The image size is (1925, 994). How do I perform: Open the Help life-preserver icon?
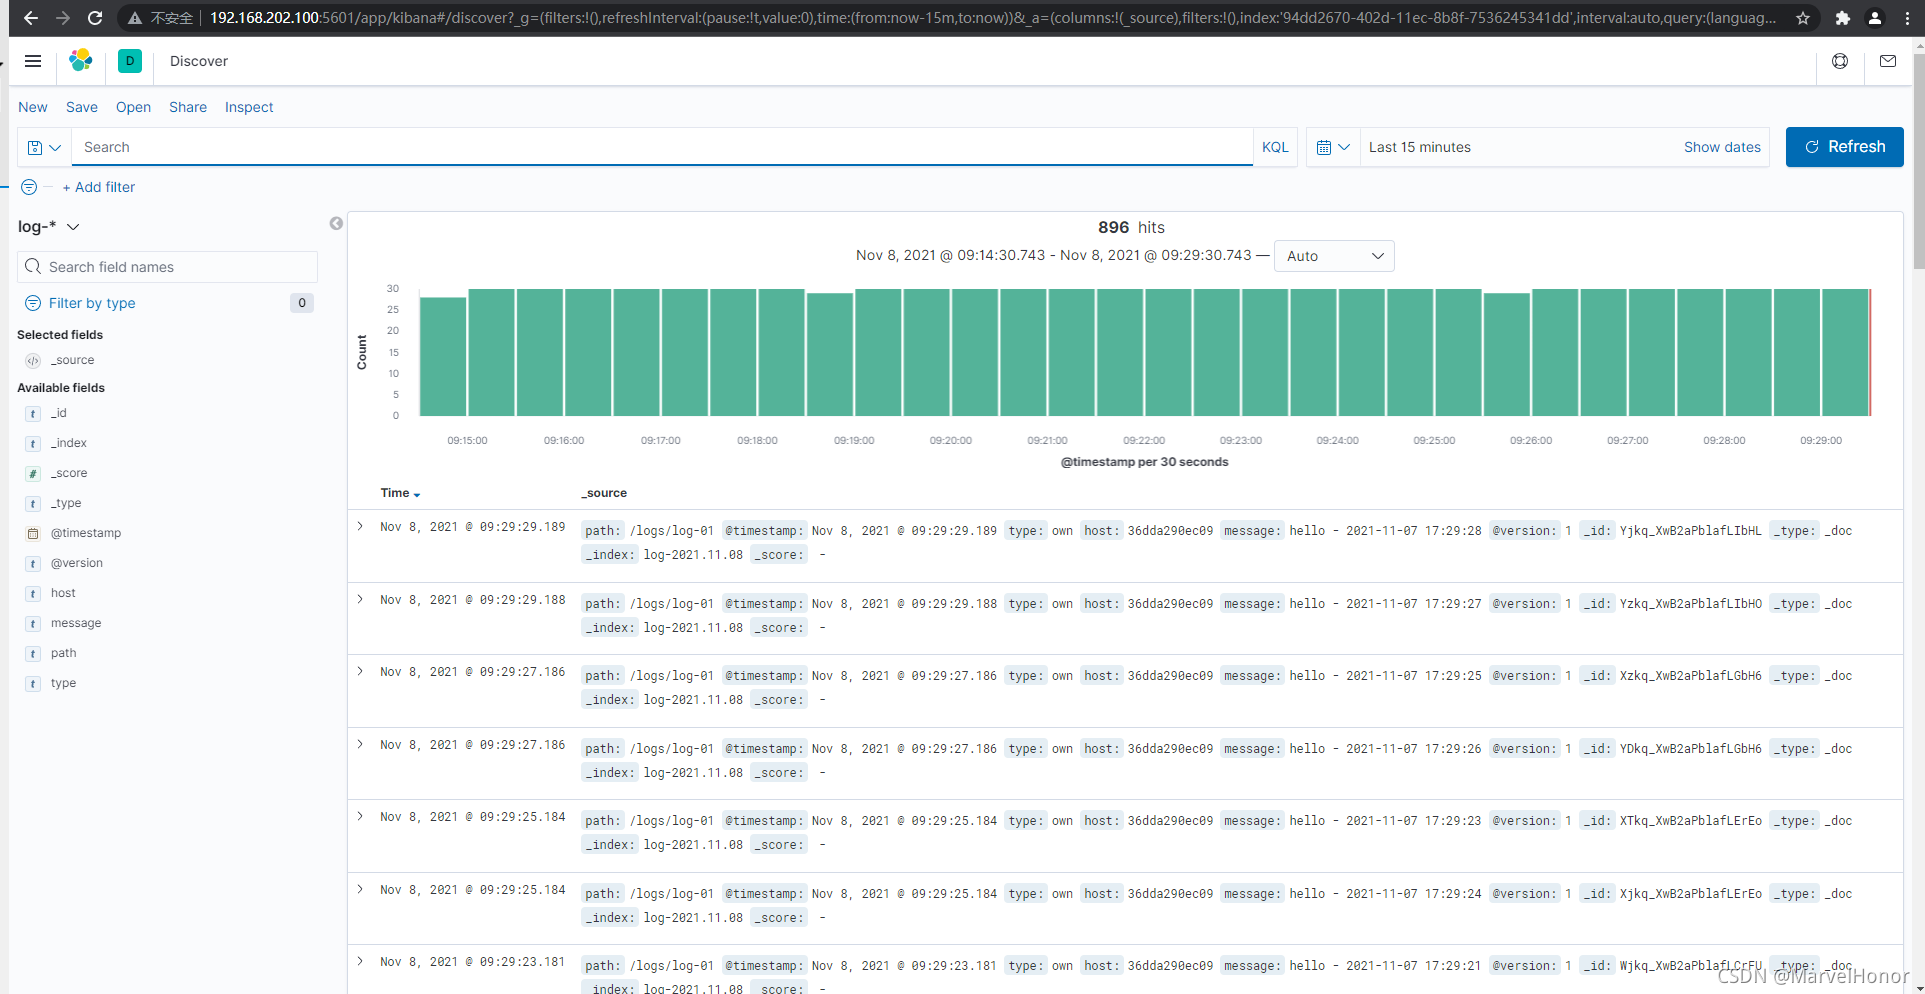(1840, 61)
